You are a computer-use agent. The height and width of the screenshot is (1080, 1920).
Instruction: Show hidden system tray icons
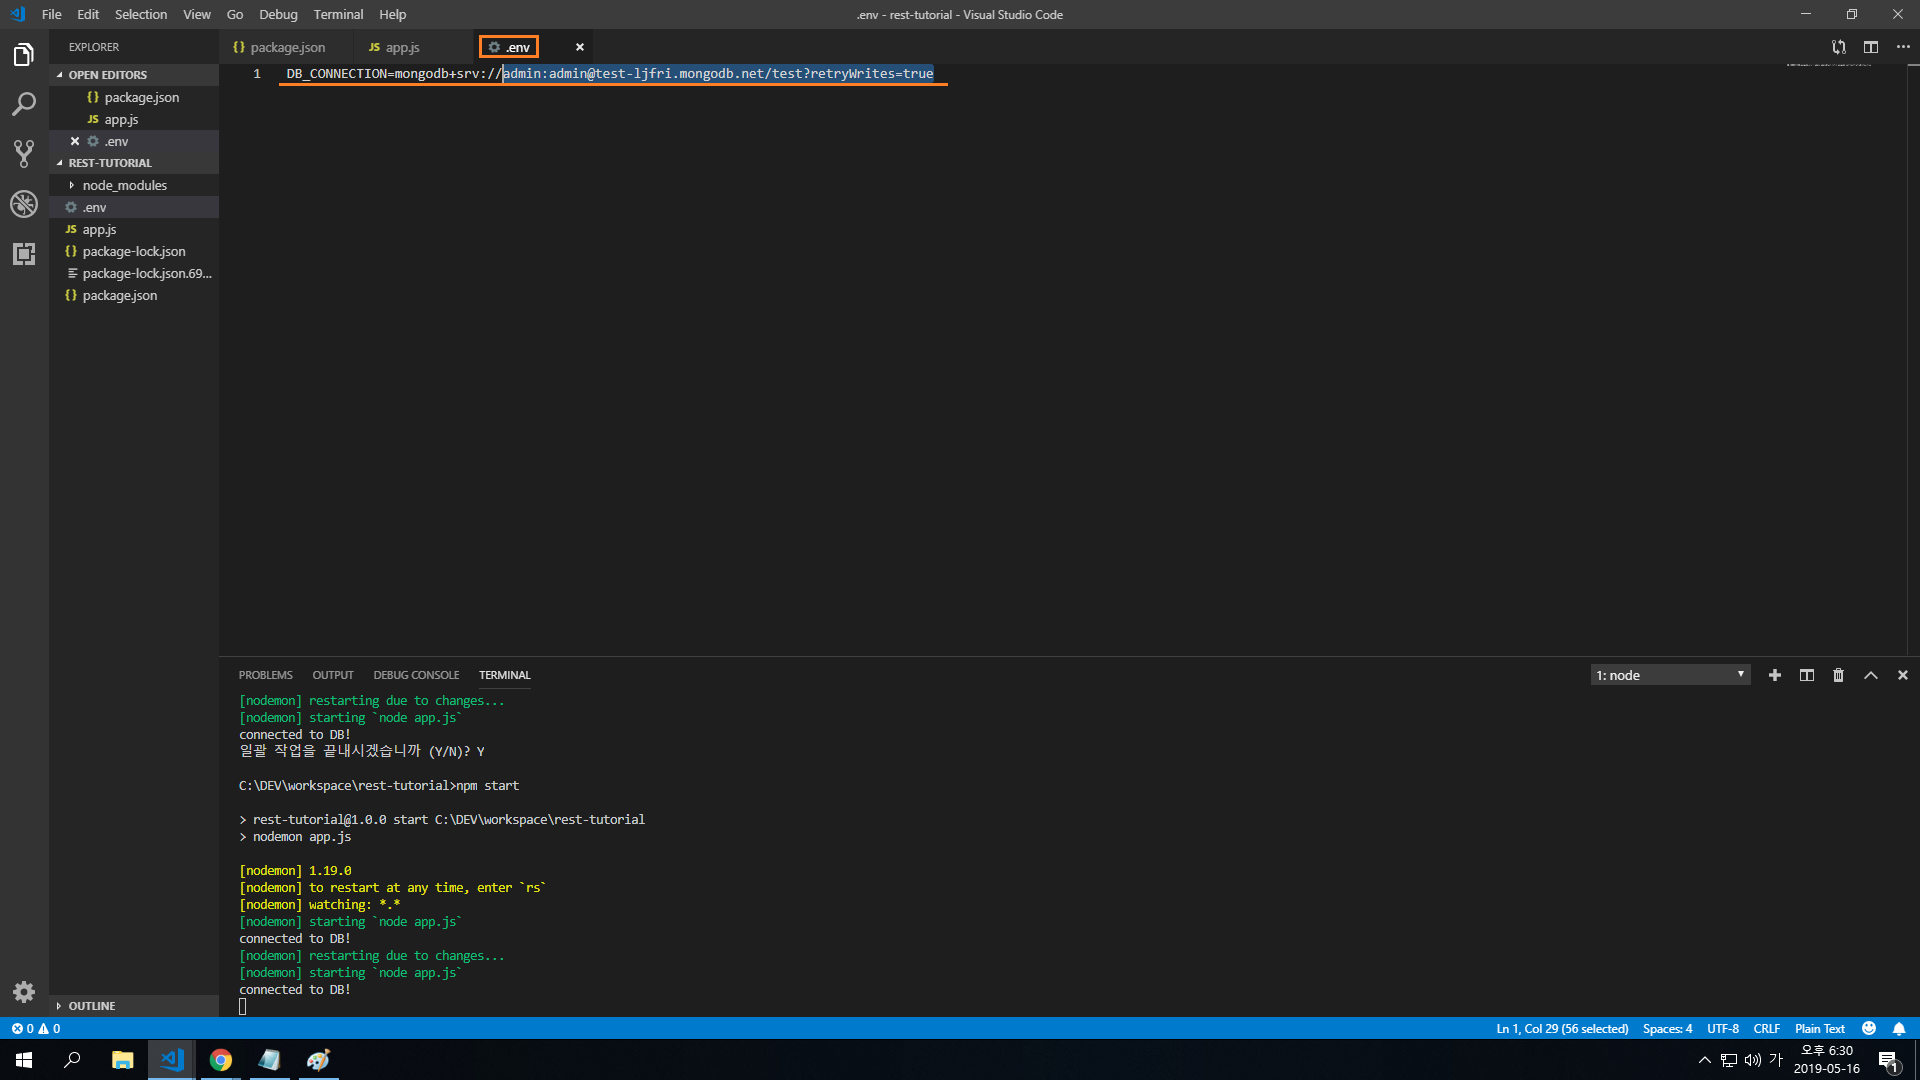(x=1705, y=1060)
